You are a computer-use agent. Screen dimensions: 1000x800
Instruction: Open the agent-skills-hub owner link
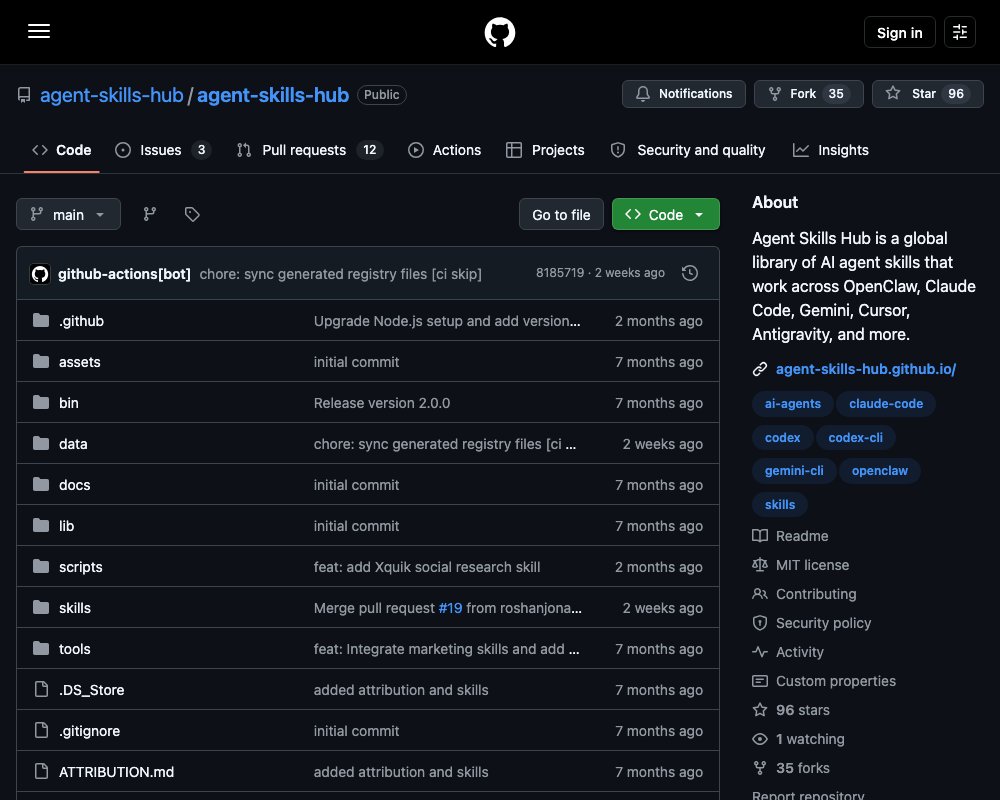pos(112,94)
